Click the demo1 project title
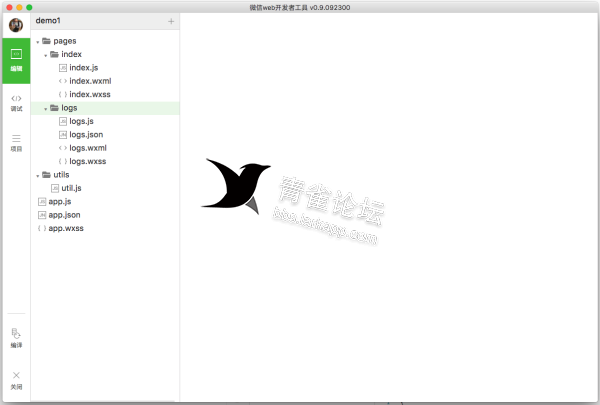 48,21
